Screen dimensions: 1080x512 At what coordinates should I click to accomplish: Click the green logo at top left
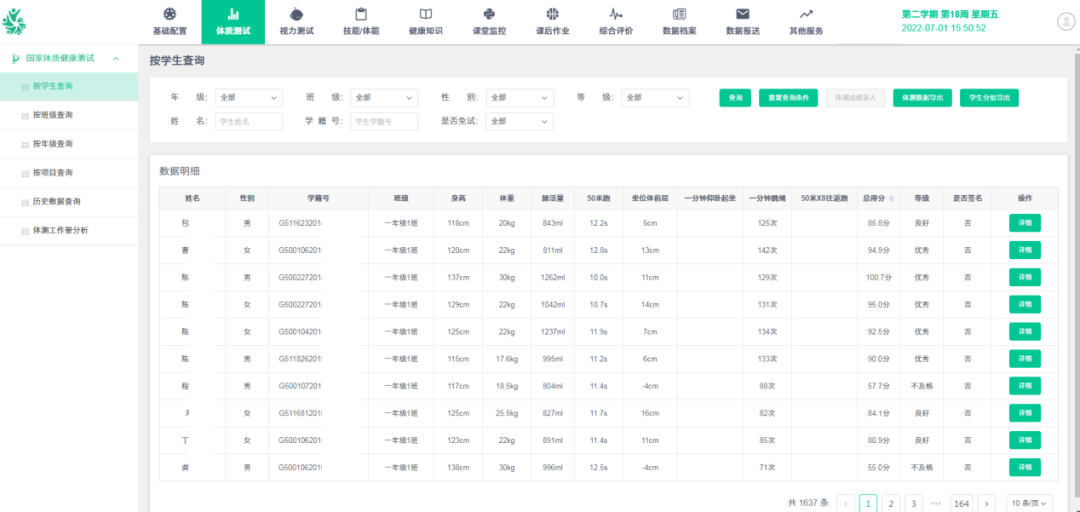click(x=14, y=22)
